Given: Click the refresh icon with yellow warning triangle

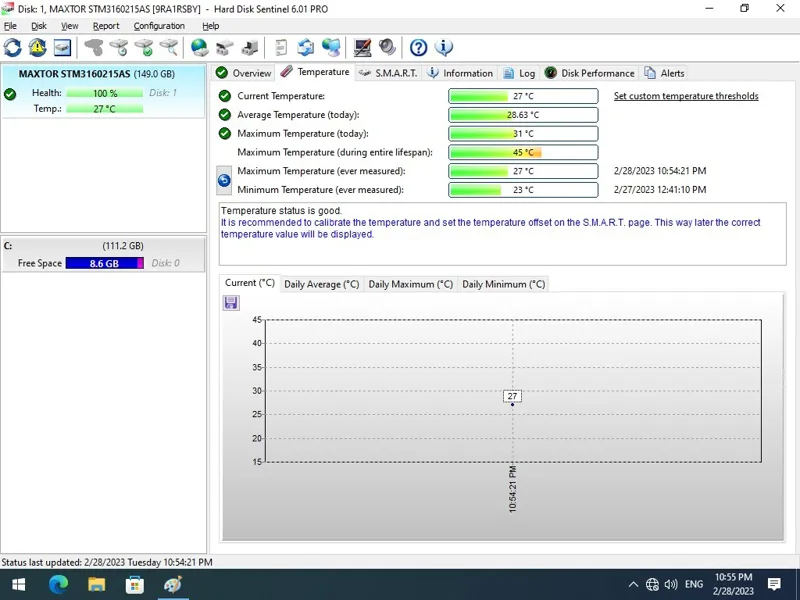Looking at the screenshot, I should (37, 47).
